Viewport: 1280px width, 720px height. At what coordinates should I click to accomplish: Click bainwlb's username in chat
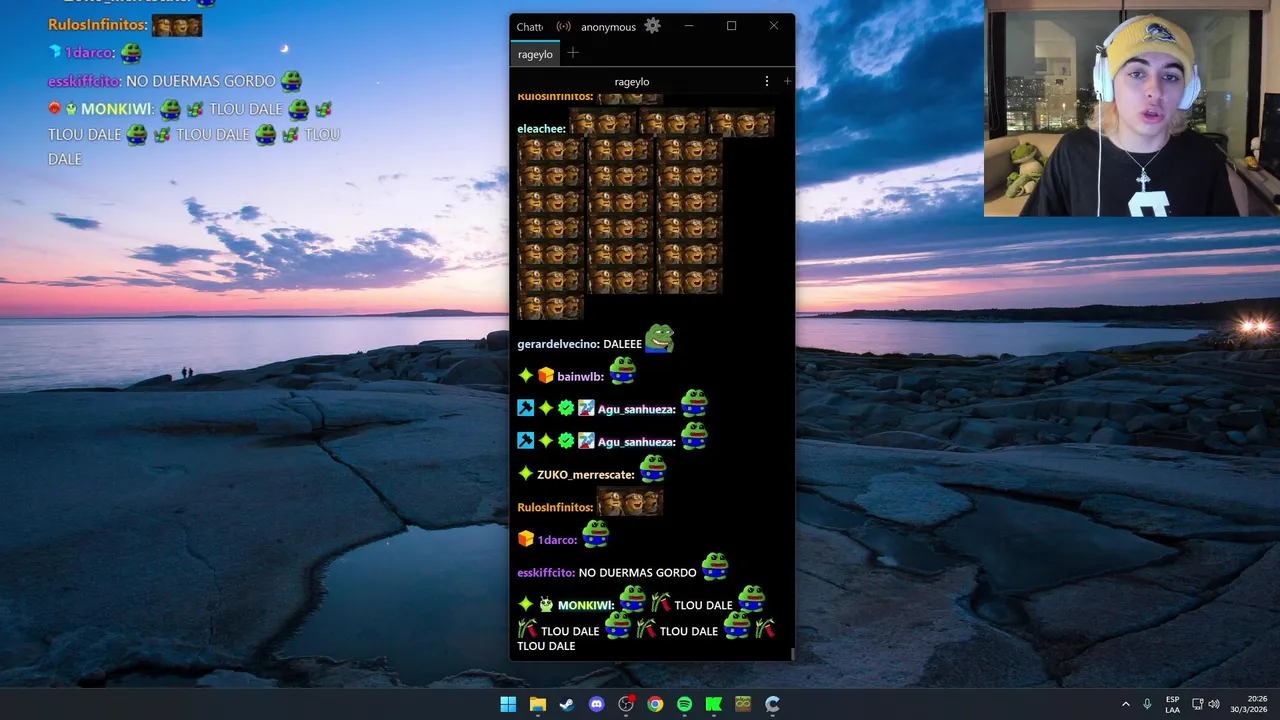(580, 377)
